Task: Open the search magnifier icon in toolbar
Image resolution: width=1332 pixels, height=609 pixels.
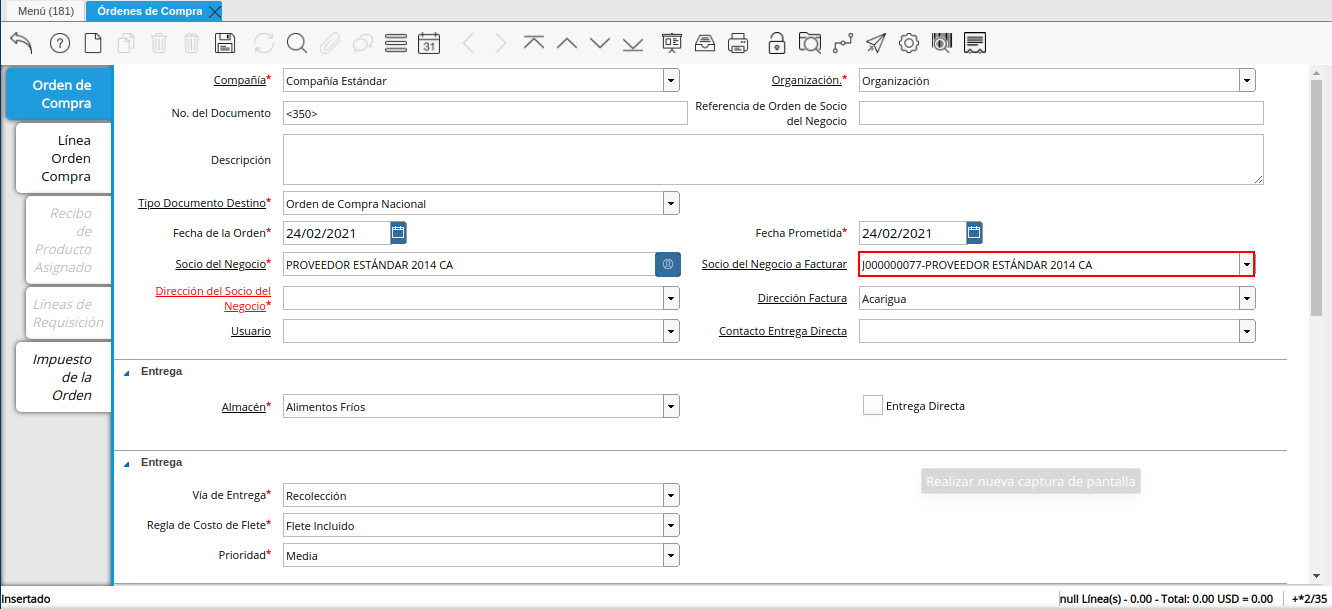Action: (296, 43)
